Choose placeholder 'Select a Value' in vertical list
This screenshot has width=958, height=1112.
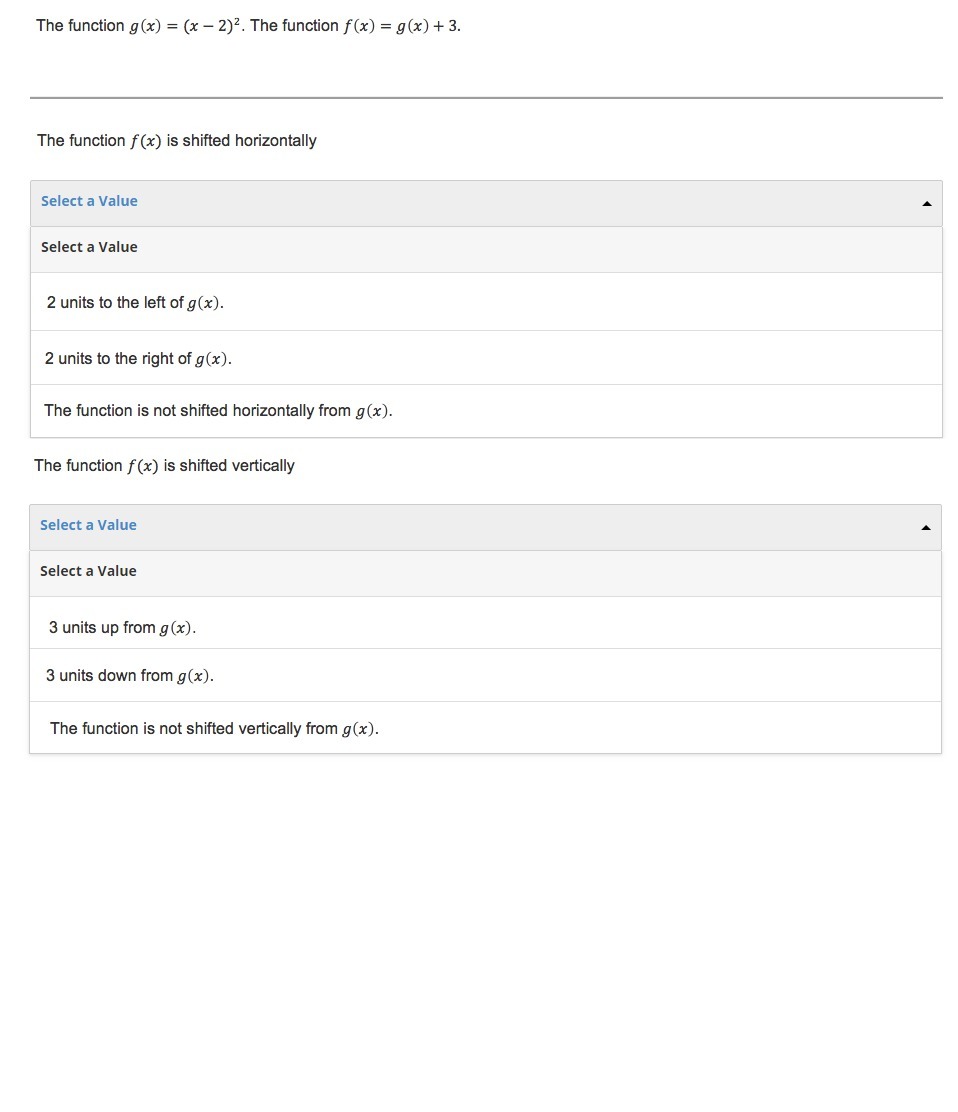click(89, 571)
